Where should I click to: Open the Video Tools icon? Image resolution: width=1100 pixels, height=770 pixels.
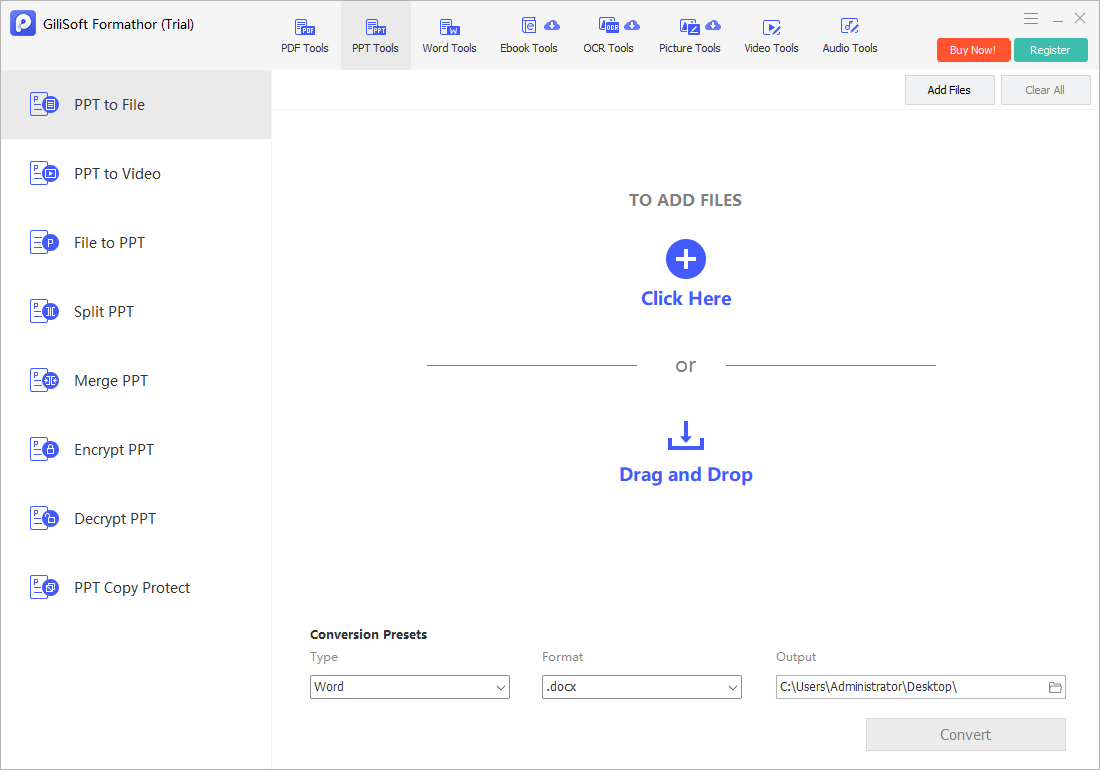tap(772, 27)
